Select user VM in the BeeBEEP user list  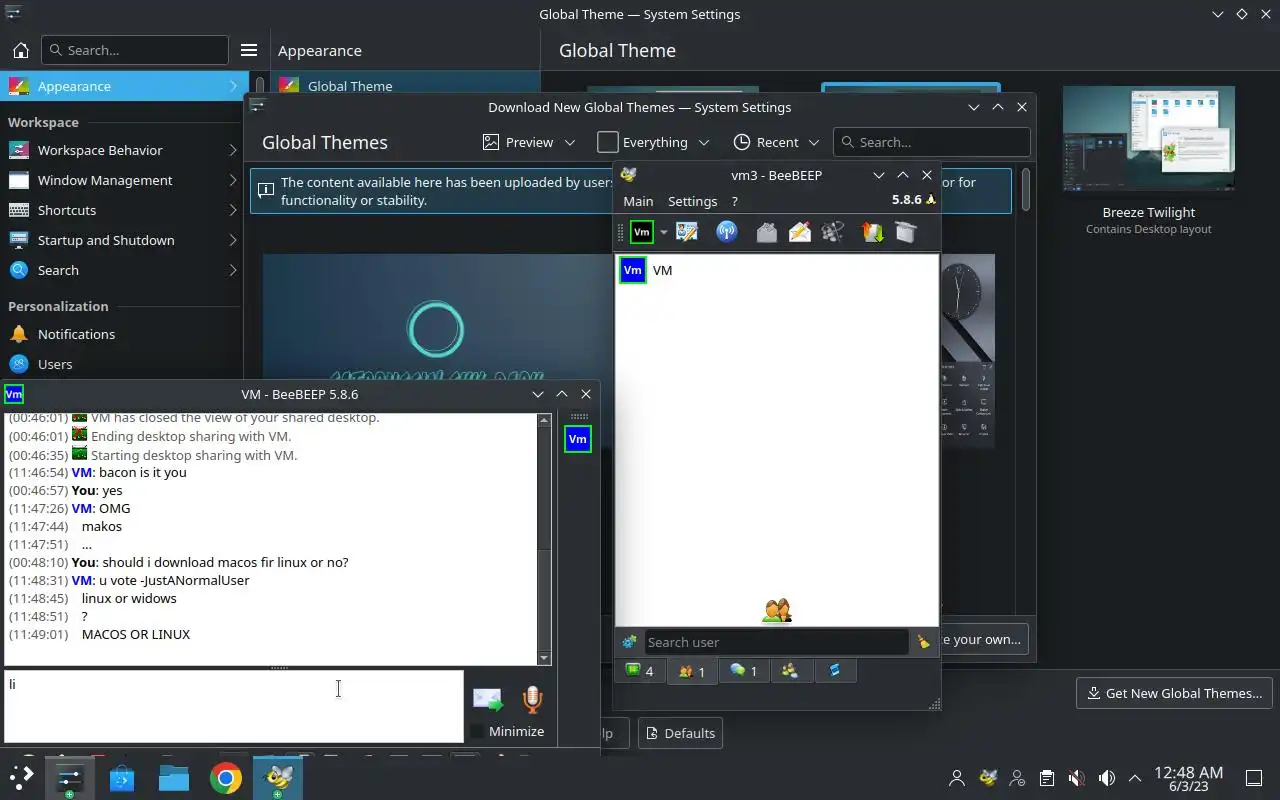point(777,270)
